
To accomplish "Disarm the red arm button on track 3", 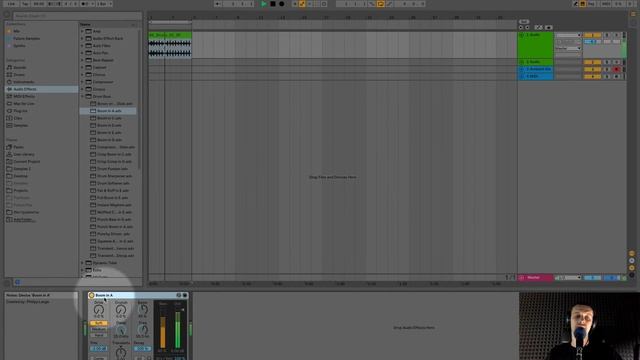I will coord(616,69).
